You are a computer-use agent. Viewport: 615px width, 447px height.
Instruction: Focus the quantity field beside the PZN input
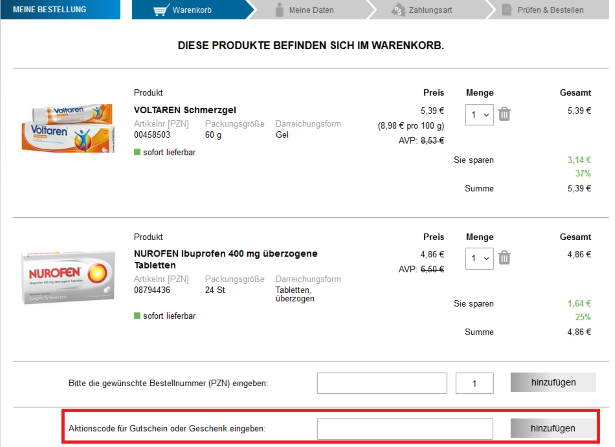point(475,383)
